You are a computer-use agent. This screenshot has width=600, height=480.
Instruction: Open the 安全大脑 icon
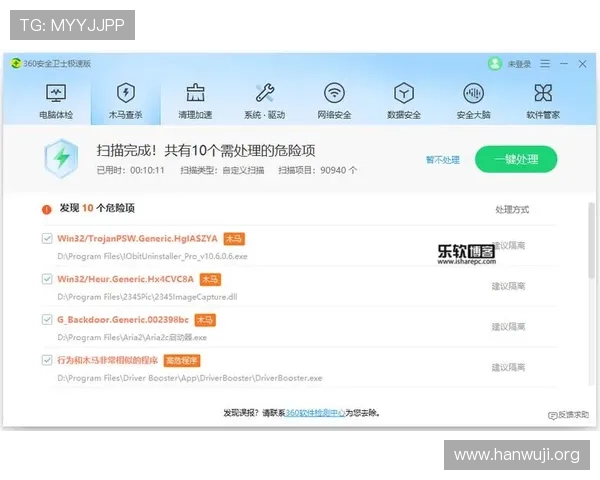[x=474, y=93]
